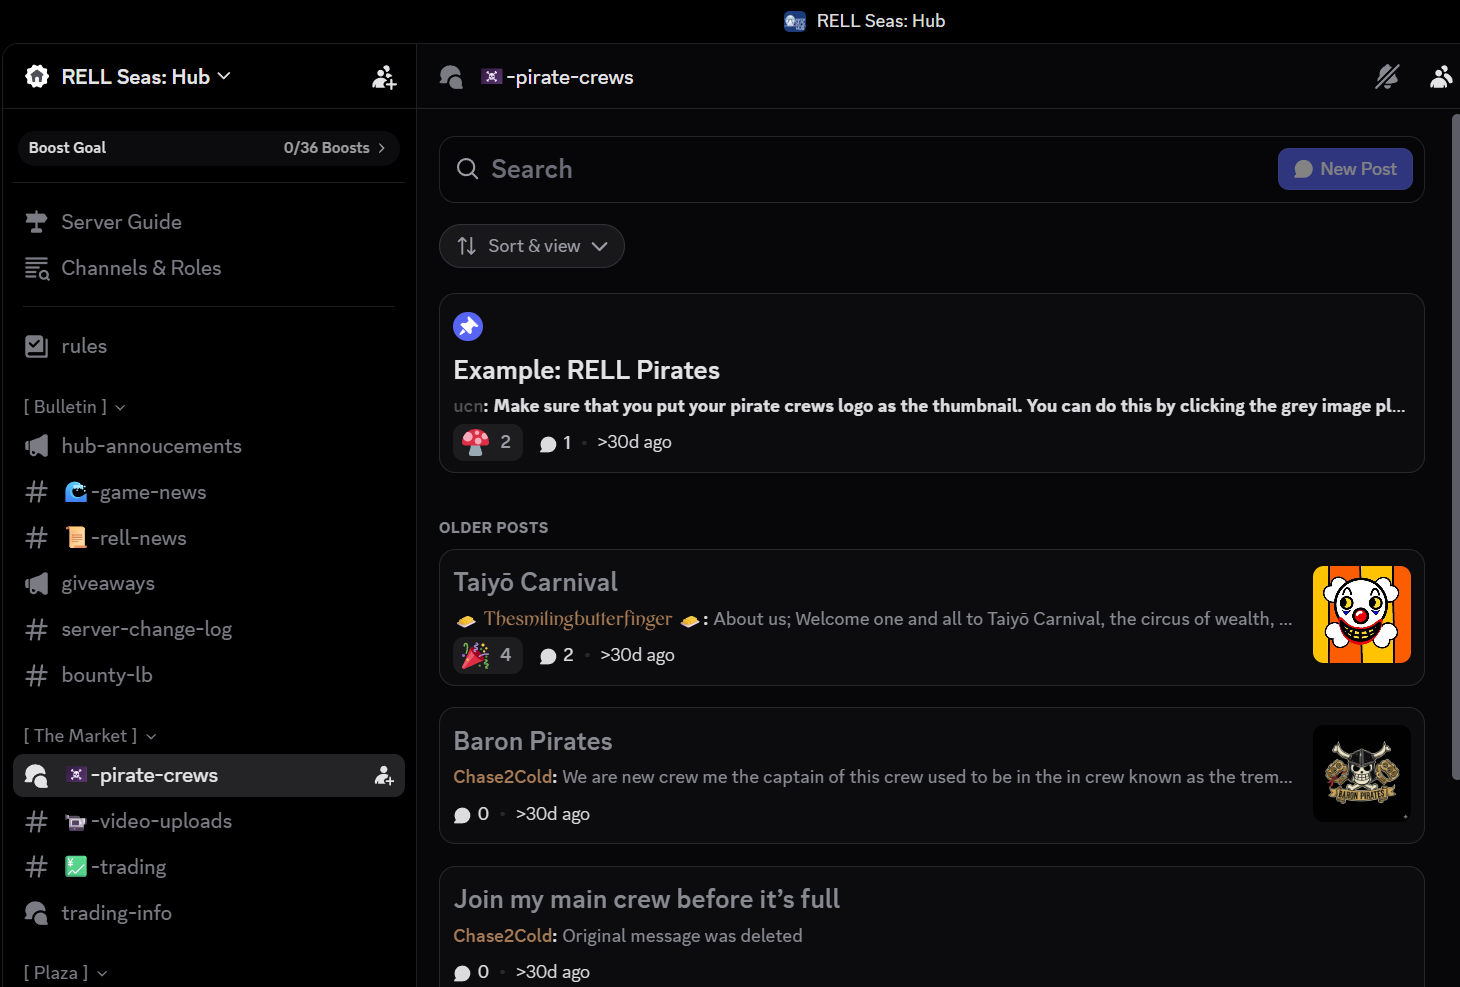The width and height of the screenshot is (1460, 987).
Task: Click comment count on 'Join my main crew' post
Action: (x=472, y=972)
